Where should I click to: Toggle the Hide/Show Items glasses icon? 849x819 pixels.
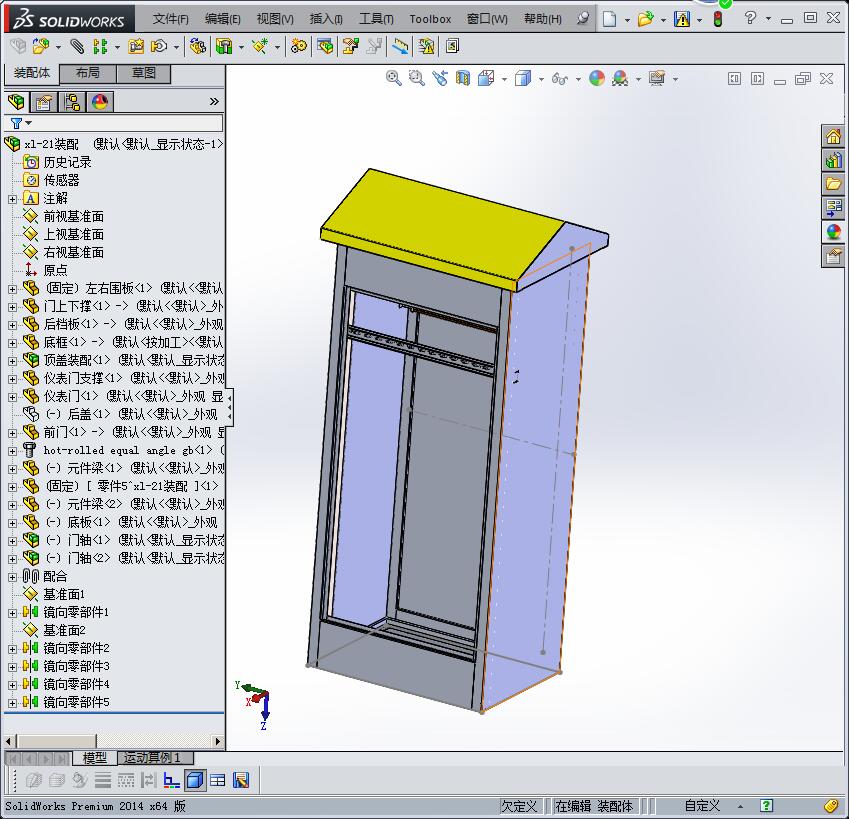coord(560,78)
